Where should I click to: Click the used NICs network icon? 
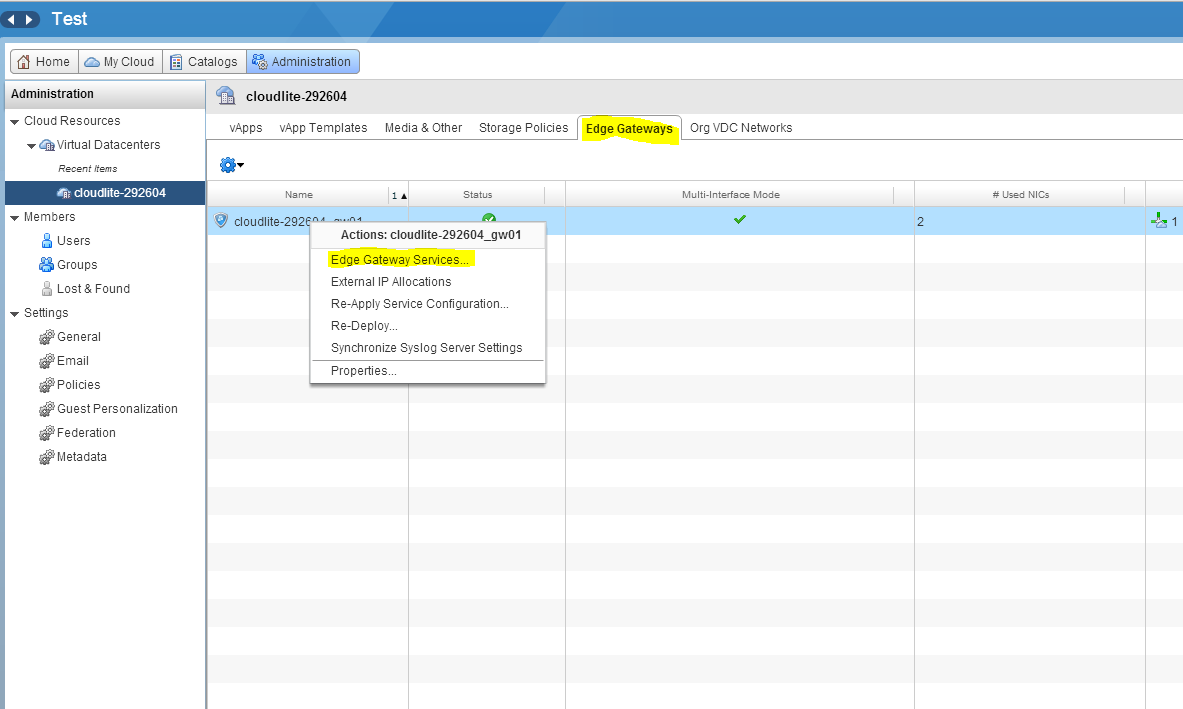(x=1157, y=220)
